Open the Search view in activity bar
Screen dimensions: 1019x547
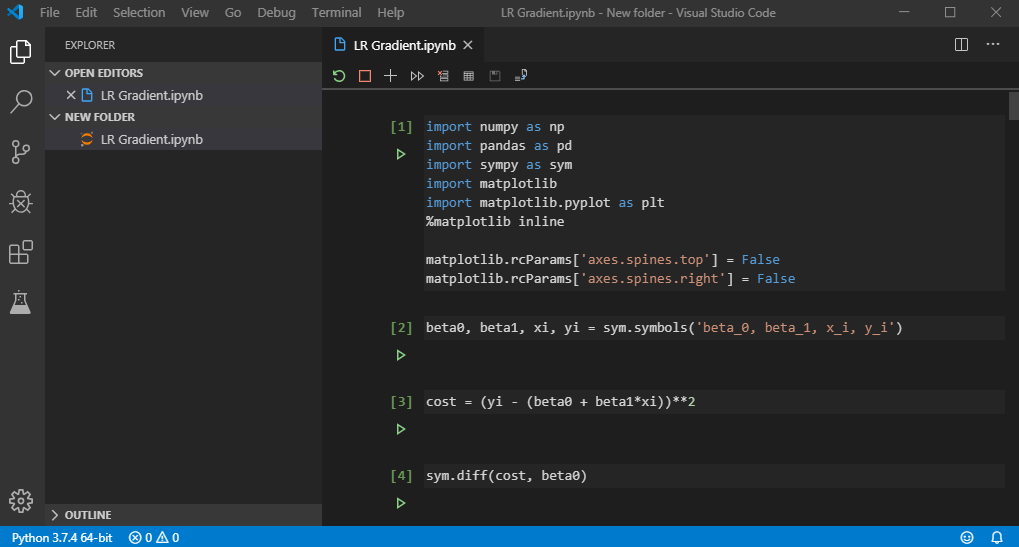pyautogui.click(x=21, y=101)
